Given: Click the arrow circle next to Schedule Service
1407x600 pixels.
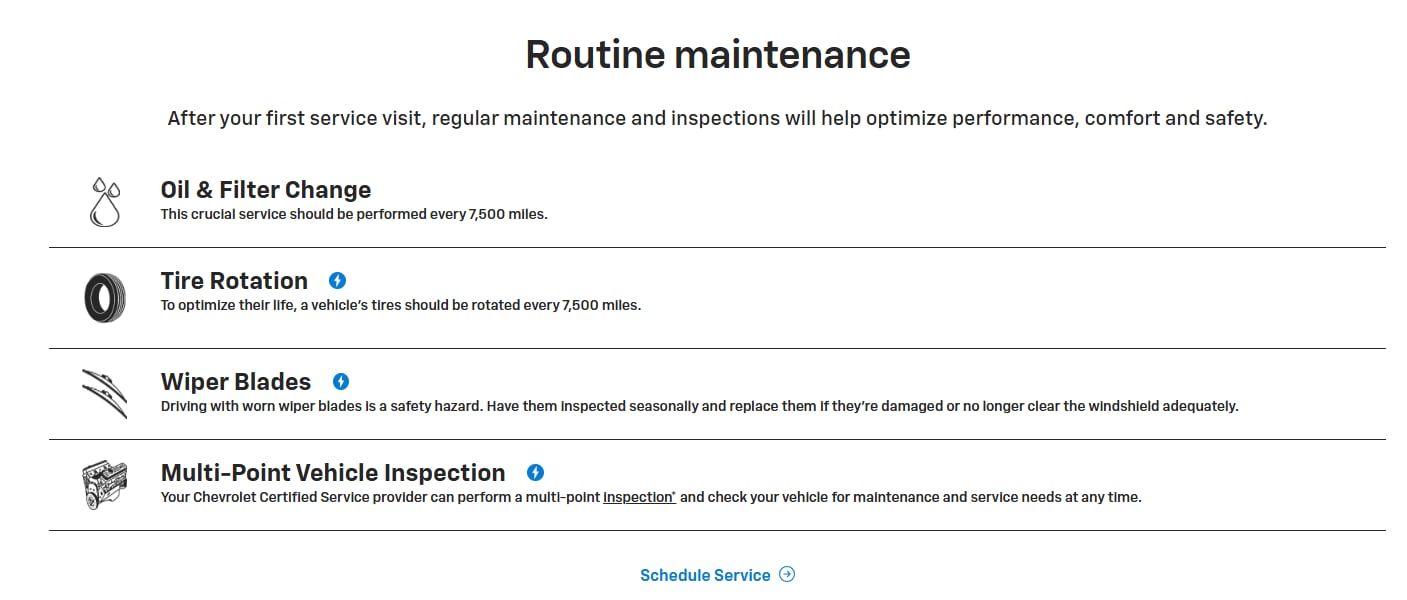Looking at the screenshot, I should (x=787, y=574).
